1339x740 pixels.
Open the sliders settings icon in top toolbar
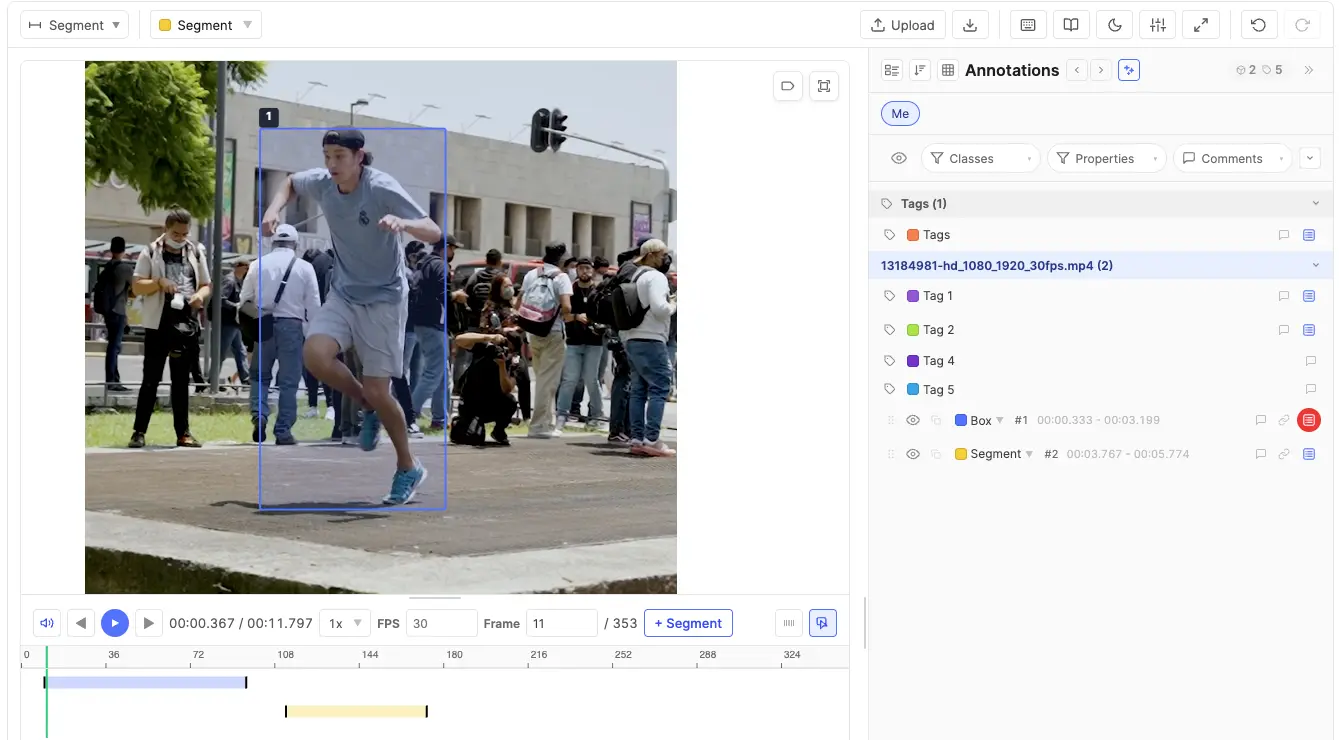tap(1158, 25)
